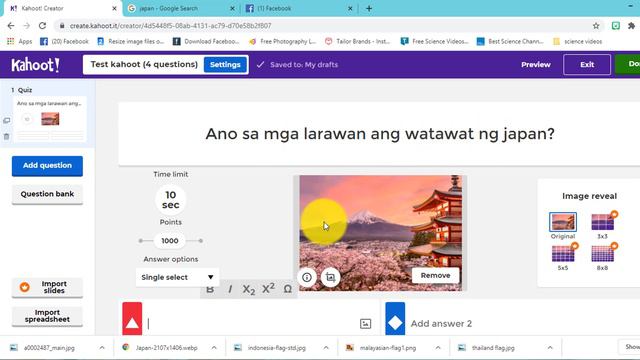Open the Single select answer options dropdown
640x360 pixels.
[x=178, y=277]
